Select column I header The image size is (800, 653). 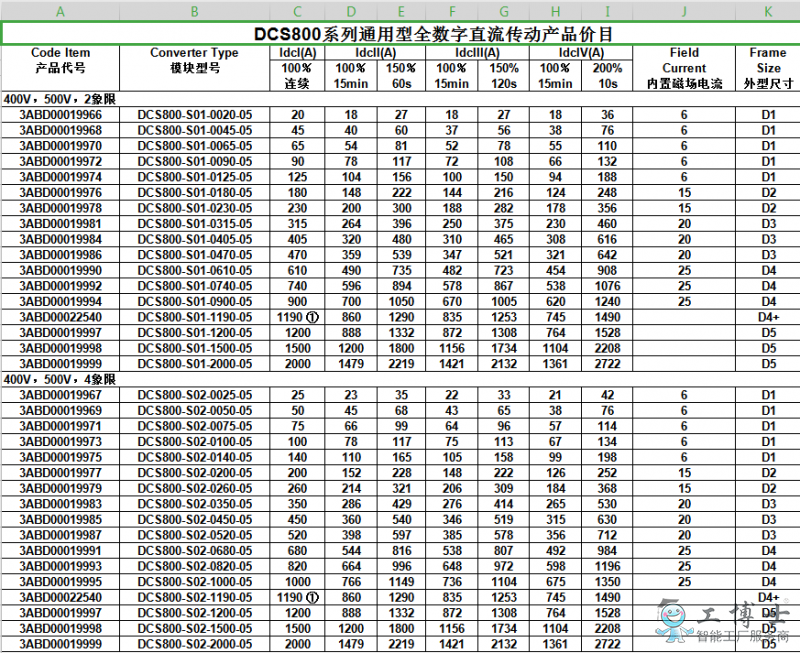click(607, 11)
